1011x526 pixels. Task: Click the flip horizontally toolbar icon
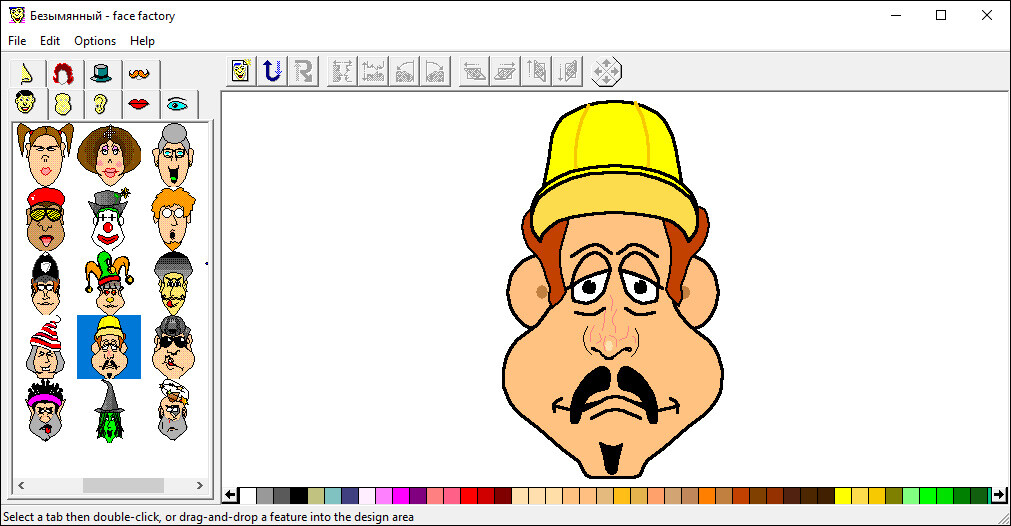(x=342, y=71)
